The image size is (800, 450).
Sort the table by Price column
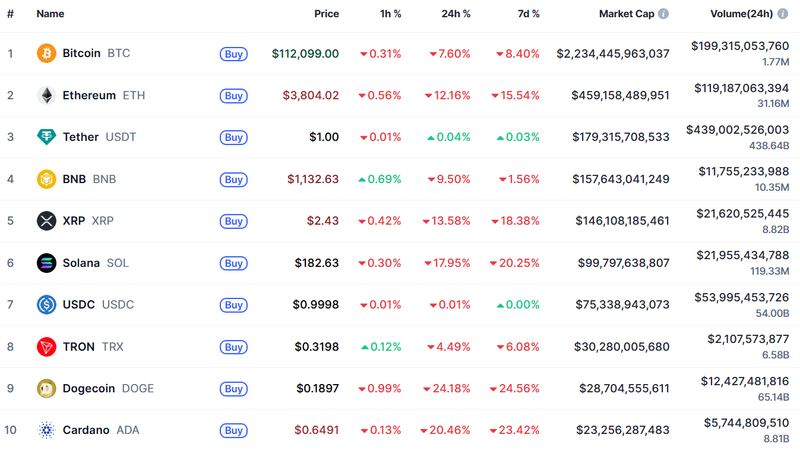tap(326, 14)
